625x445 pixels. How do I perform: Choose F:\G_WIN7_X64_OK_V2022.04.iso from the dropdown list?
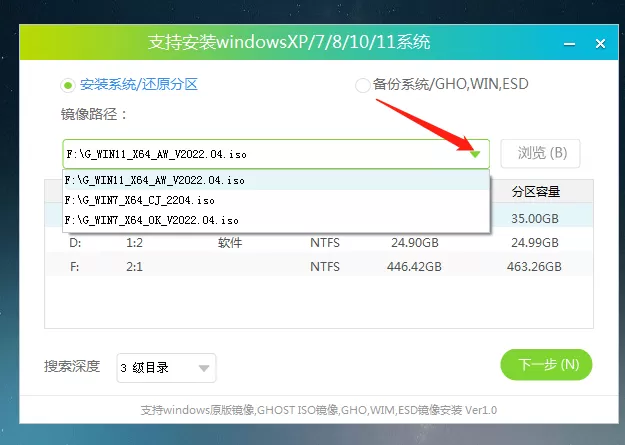276,220
